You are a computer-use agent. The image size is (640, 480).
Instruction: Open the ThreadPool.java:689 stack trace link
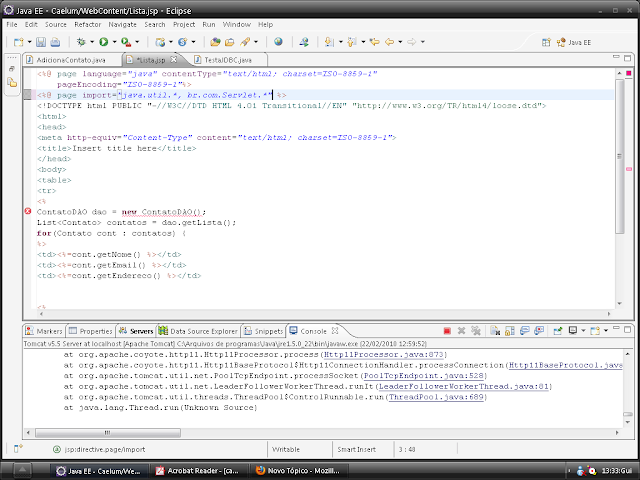point(436,397)
